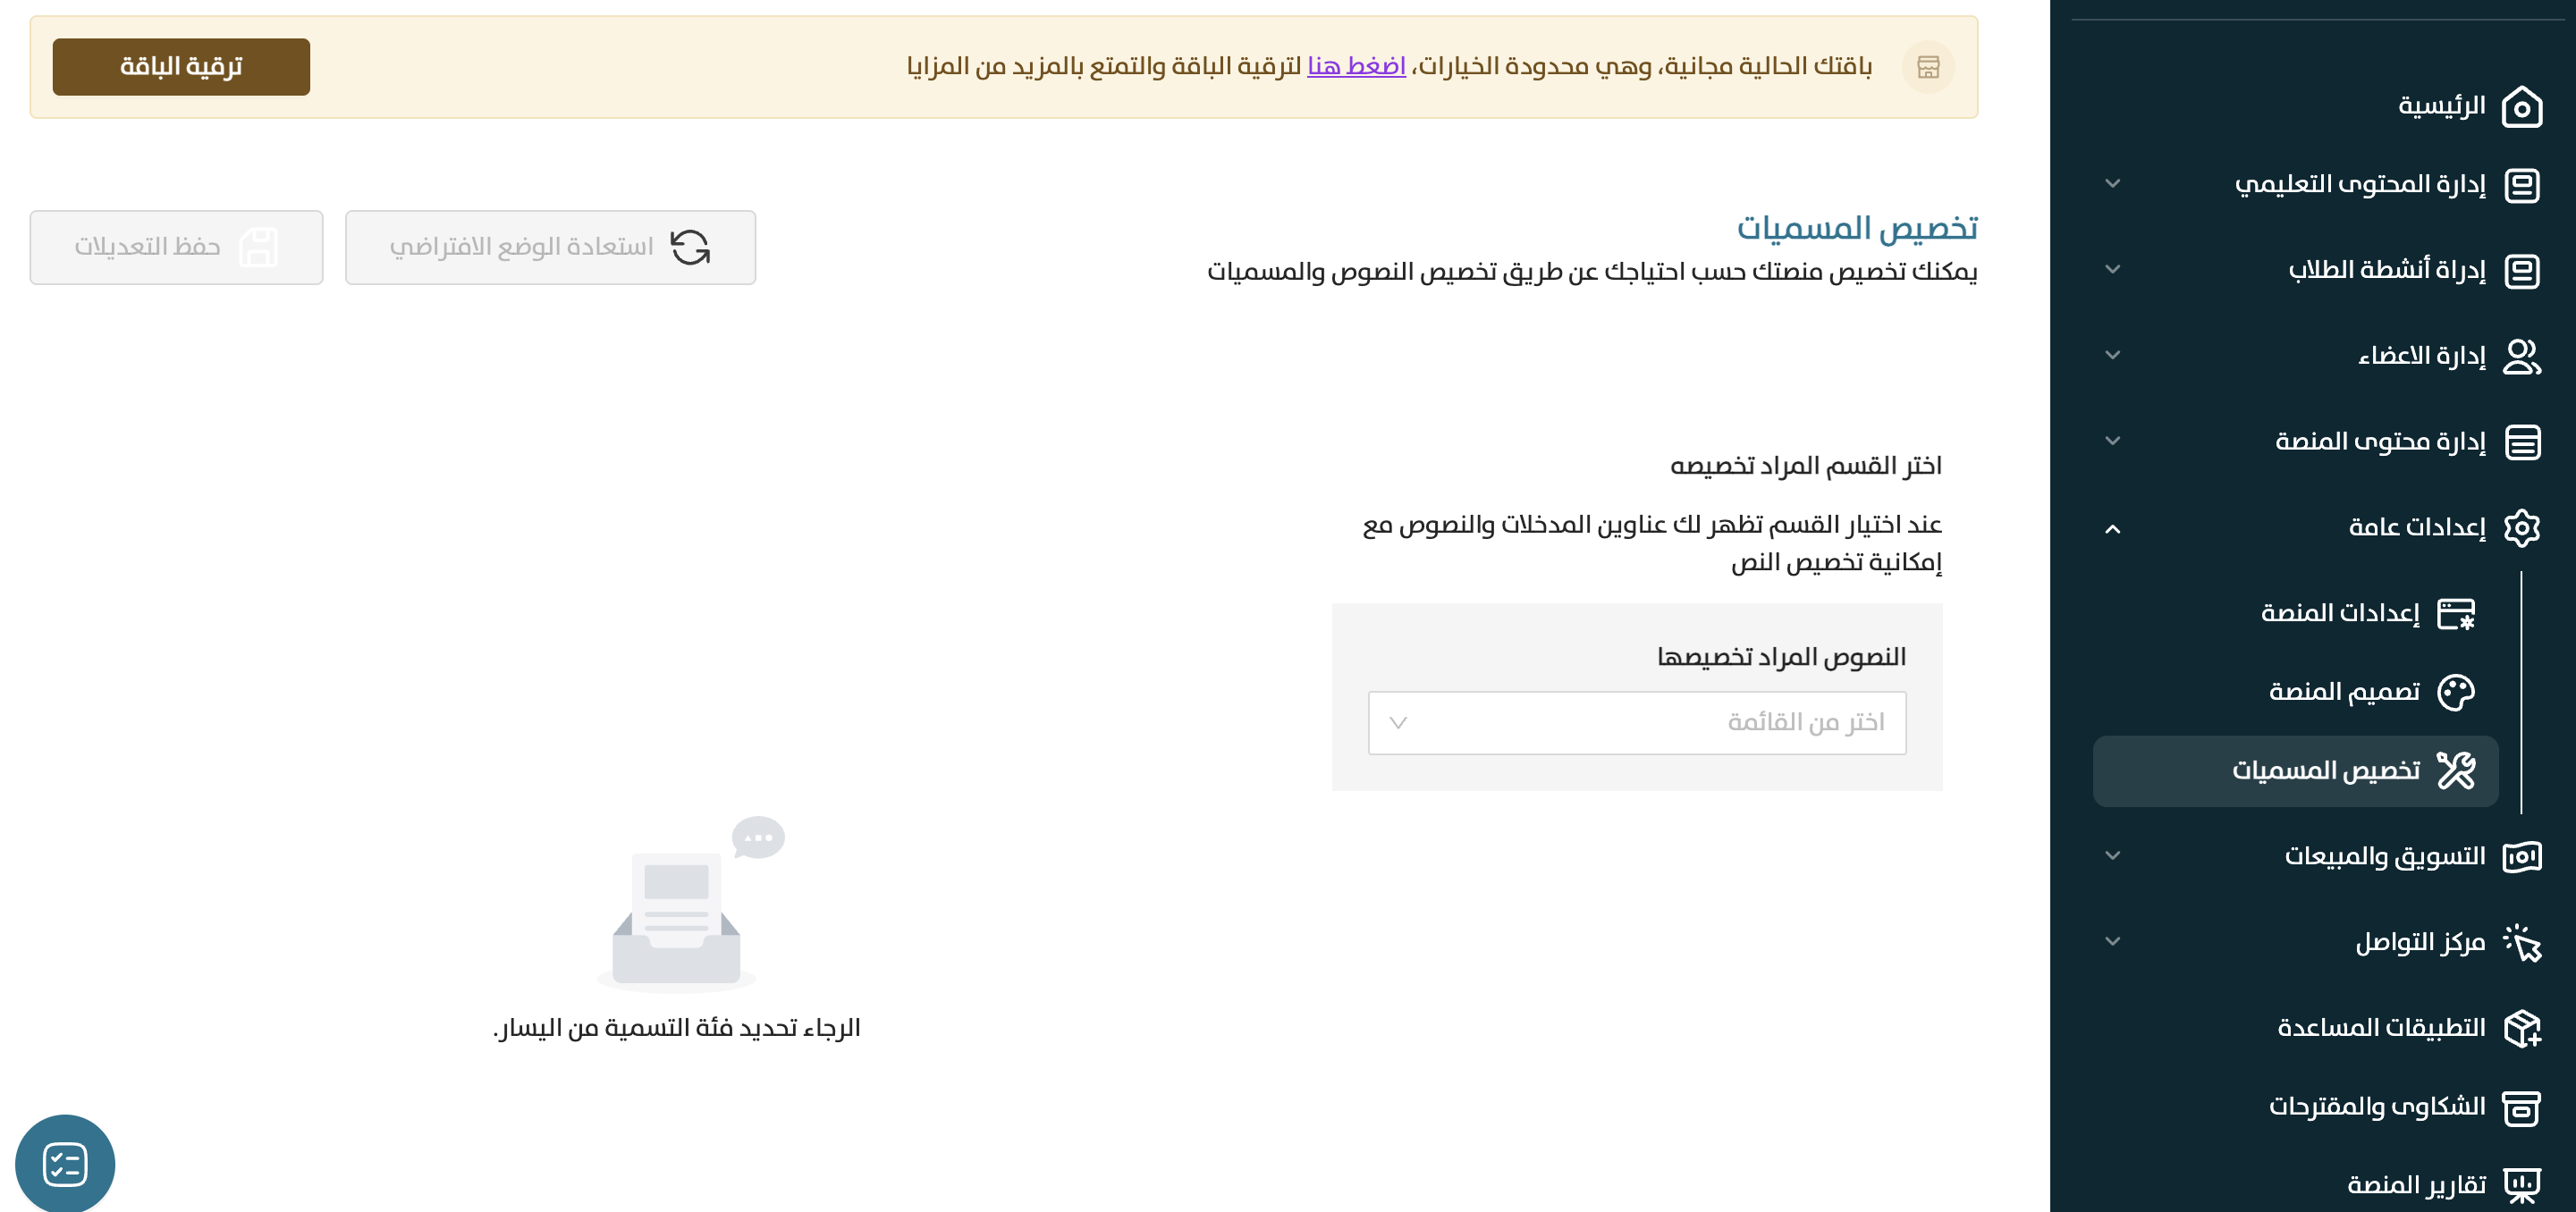
Task: Click the home icon beside الرئيسية
Action: [x=2521, y=107]
